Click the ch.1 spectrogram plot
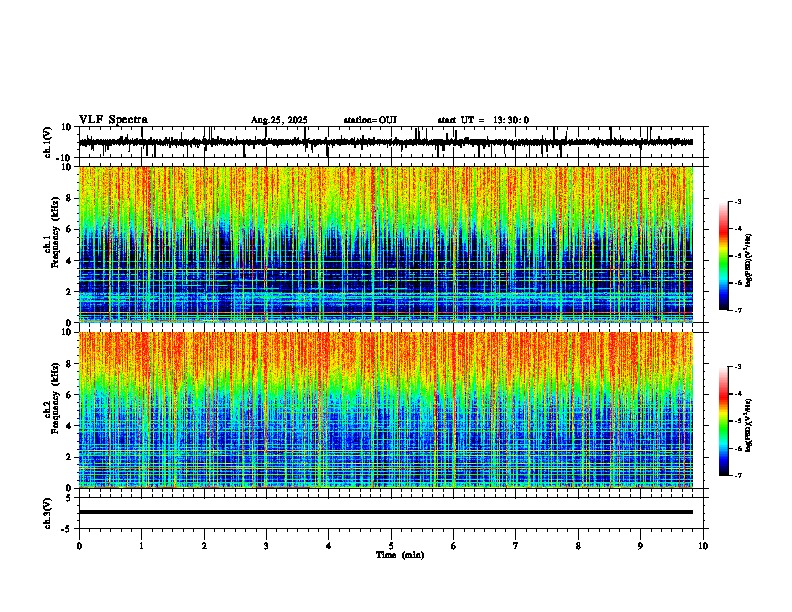 click(x=386, y=244)
